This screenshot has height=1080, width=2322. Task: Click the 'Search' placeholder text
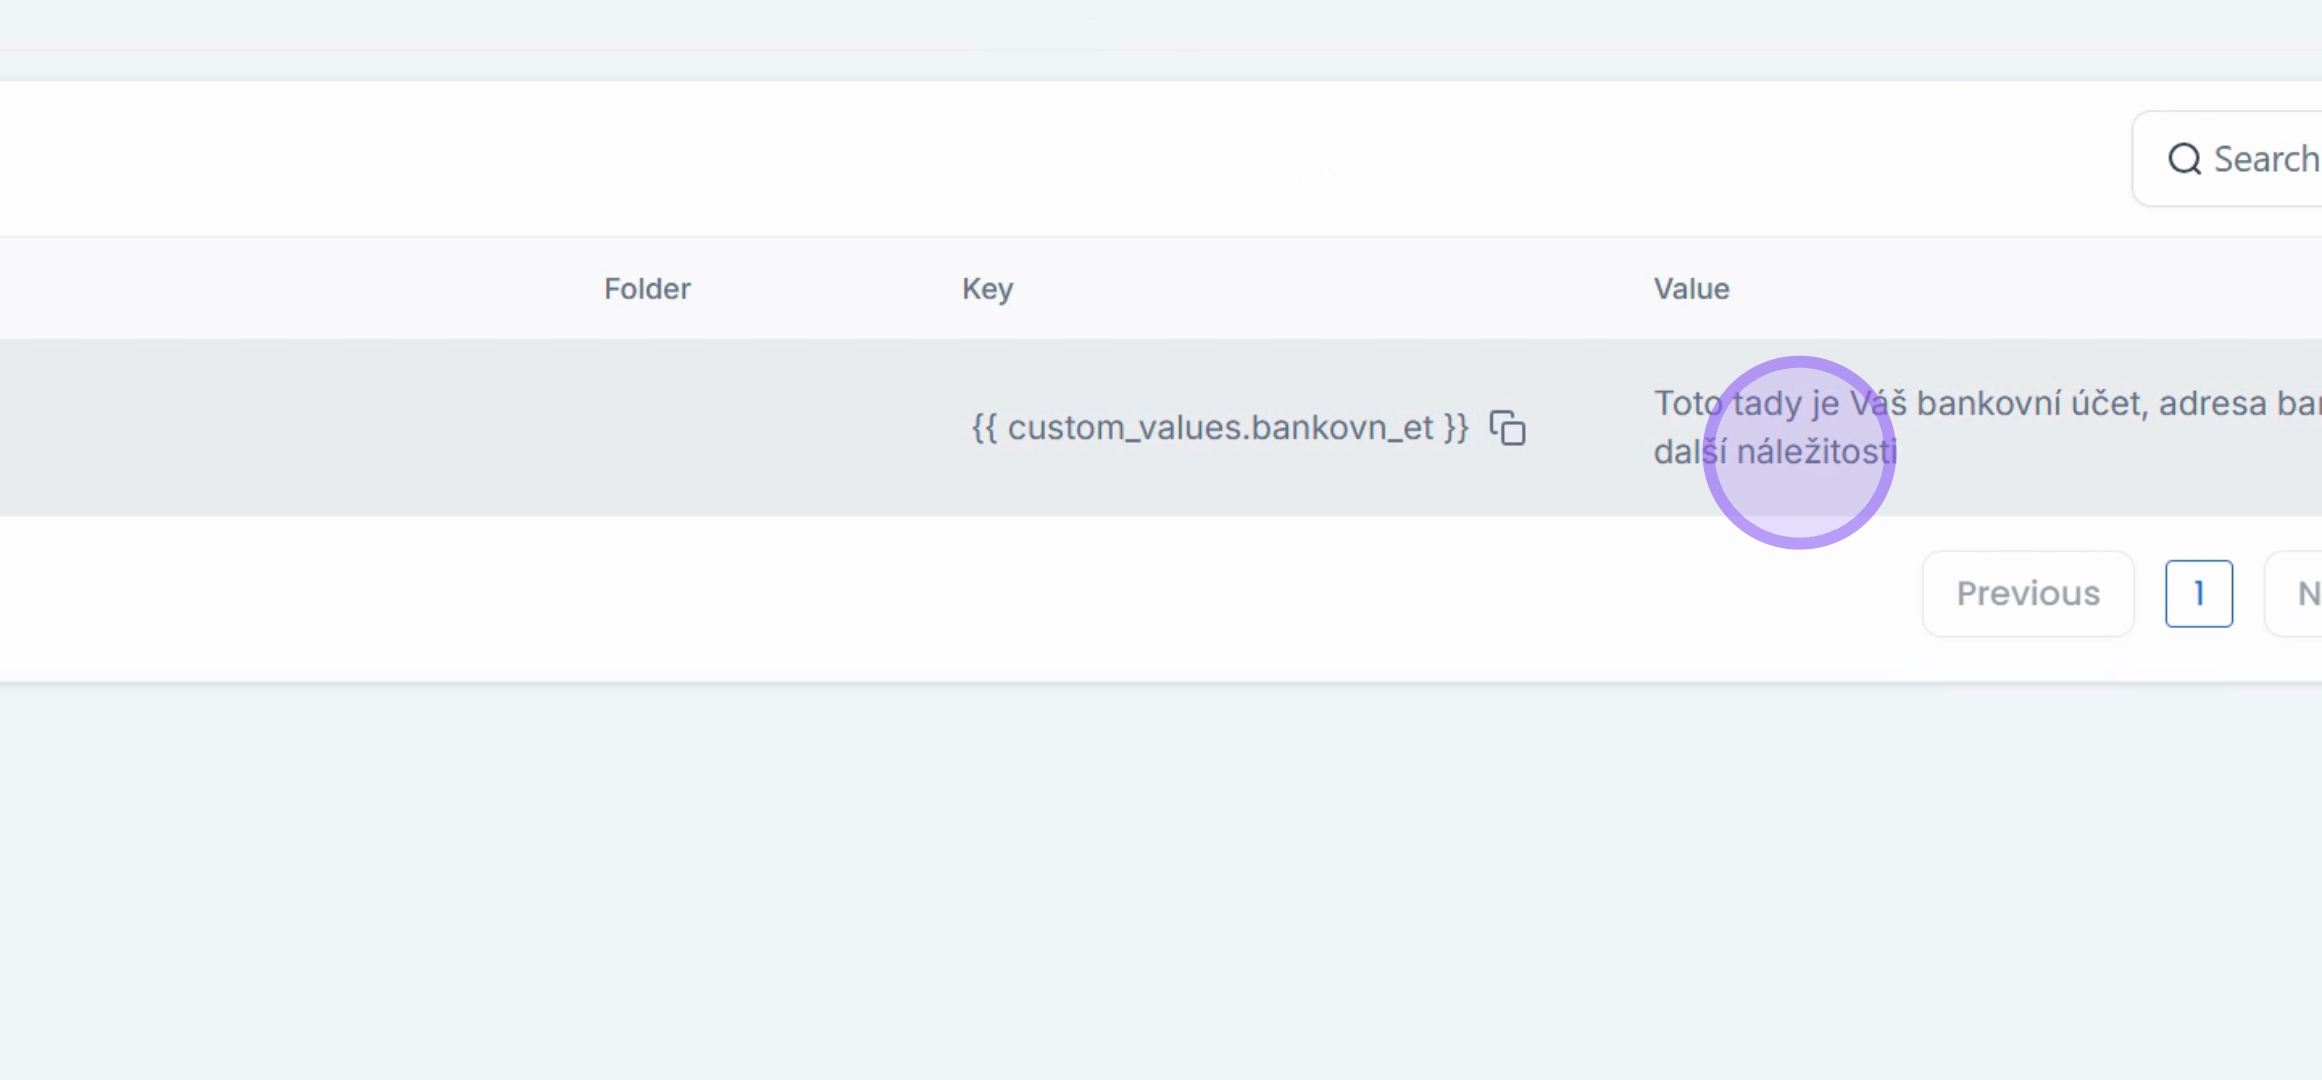(2266, 159)
